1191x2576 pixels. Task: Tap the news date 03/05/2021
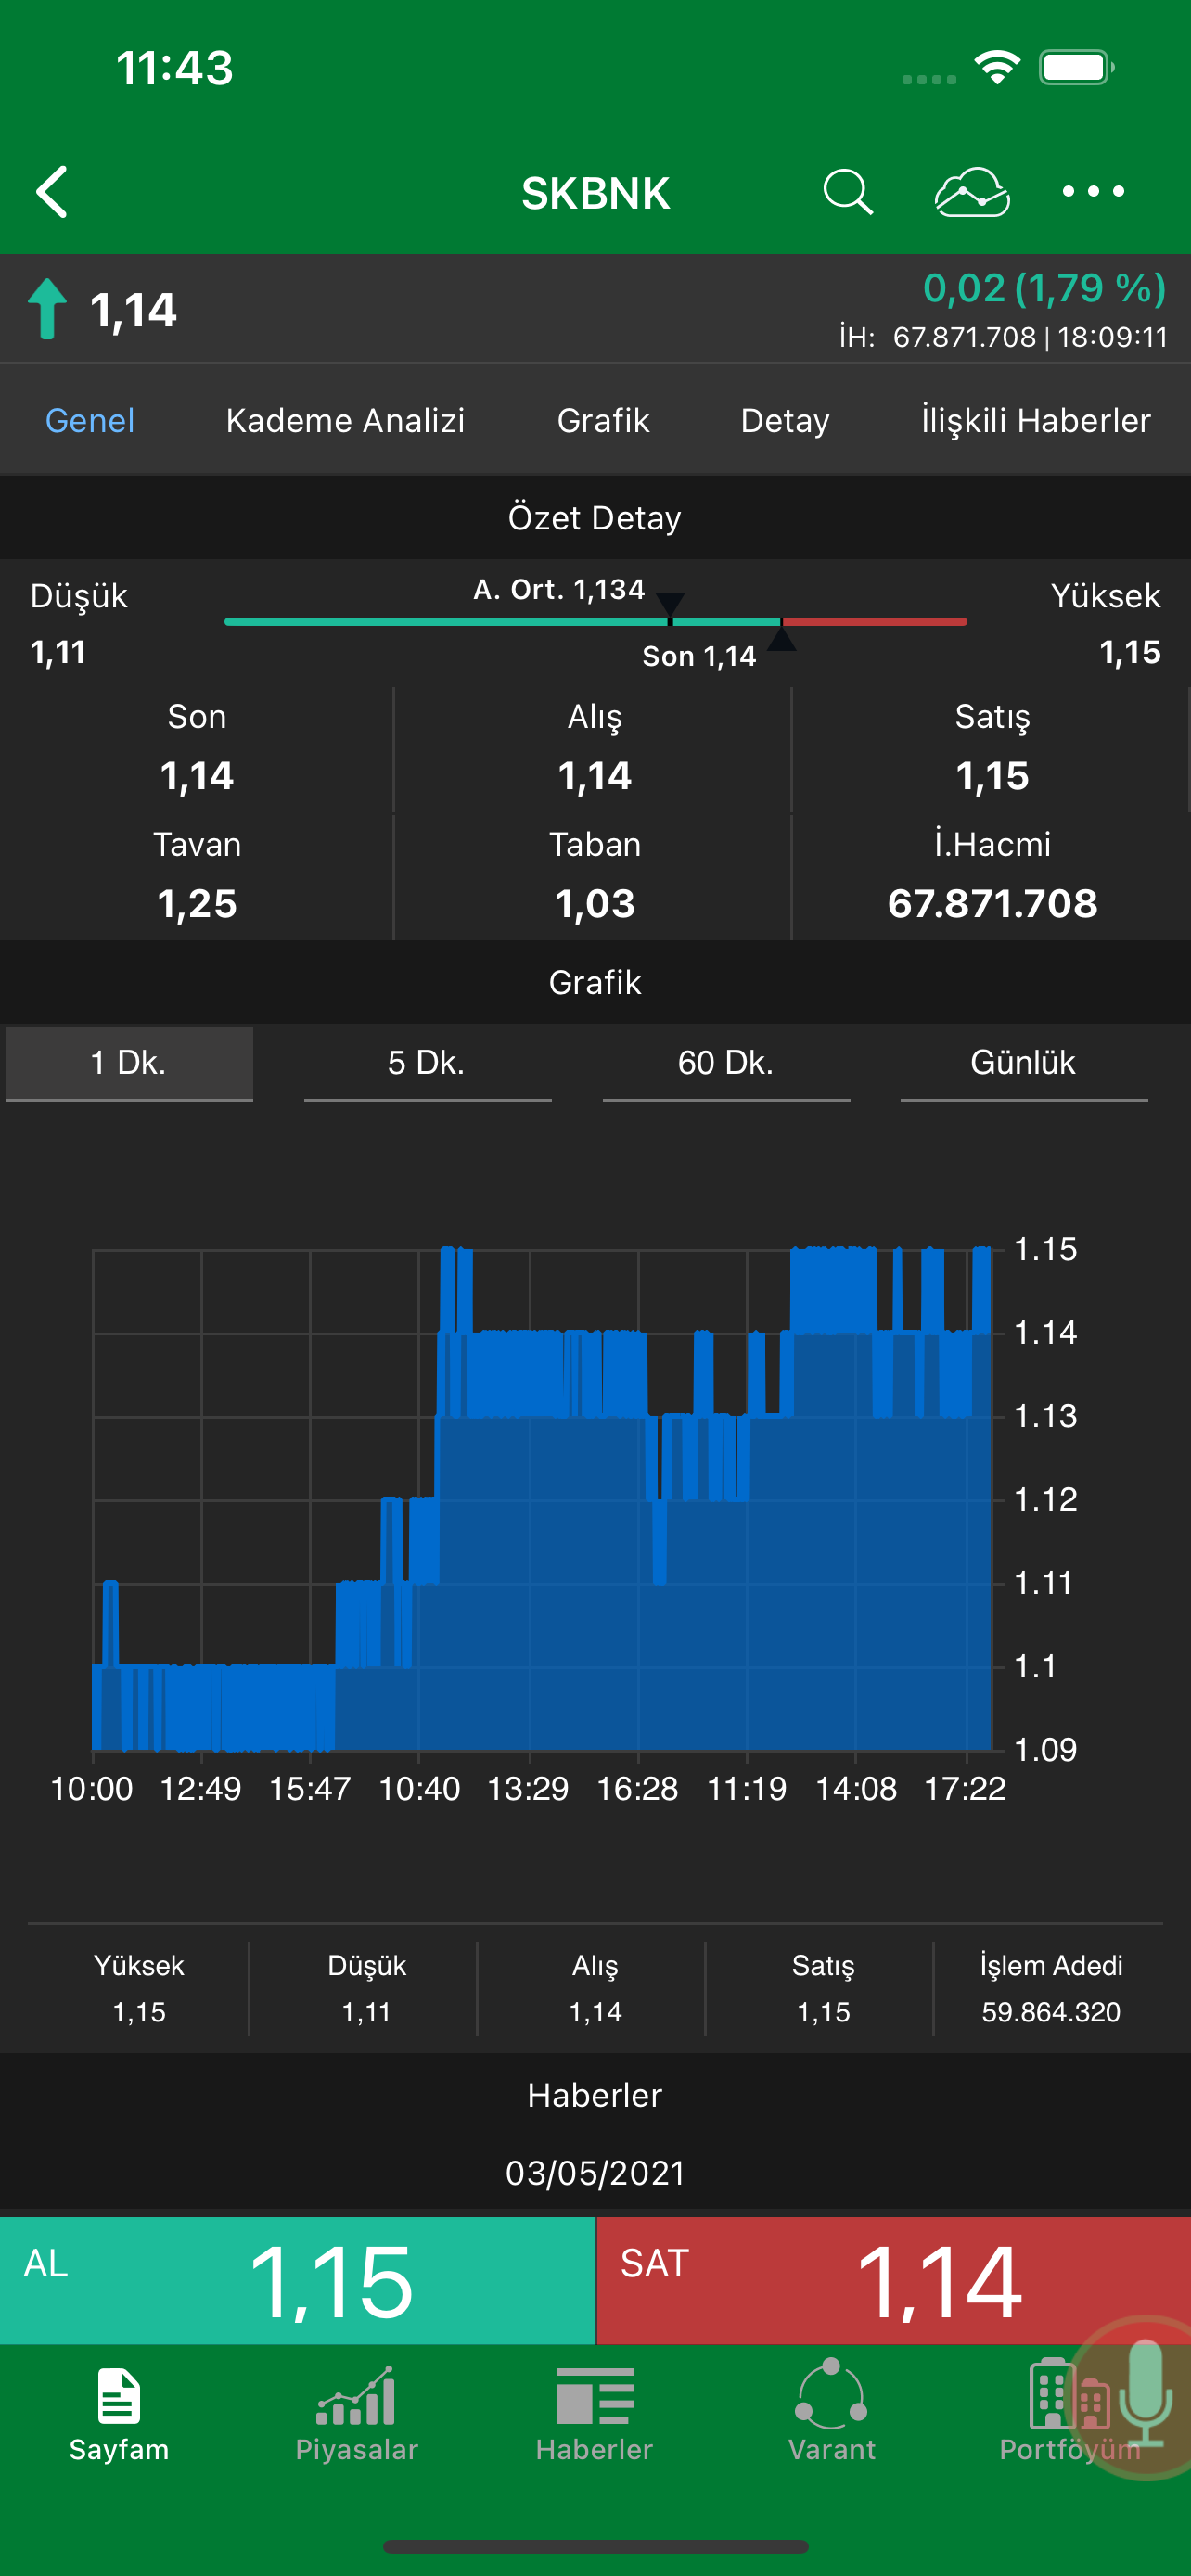coord(595,2173)
